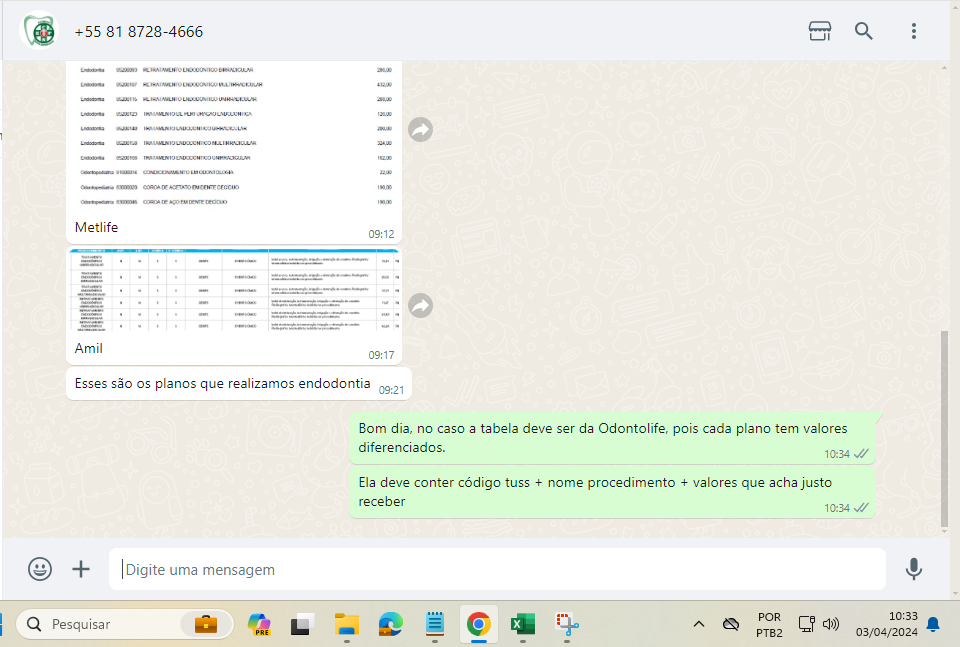Click the chat vertical scrollbar

tap(945, 430)
